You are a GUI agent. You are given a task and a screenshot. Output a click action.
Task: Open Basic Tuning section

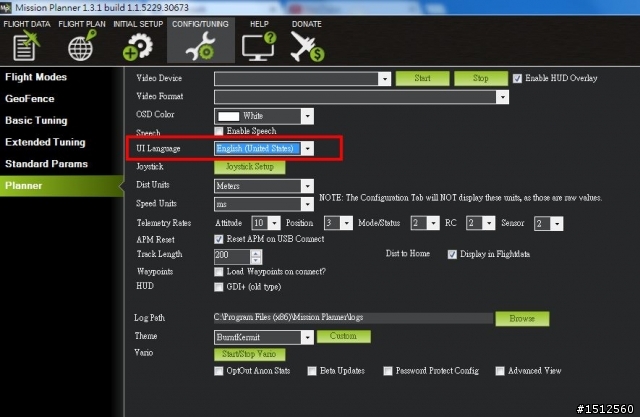[x=36, y=121]
